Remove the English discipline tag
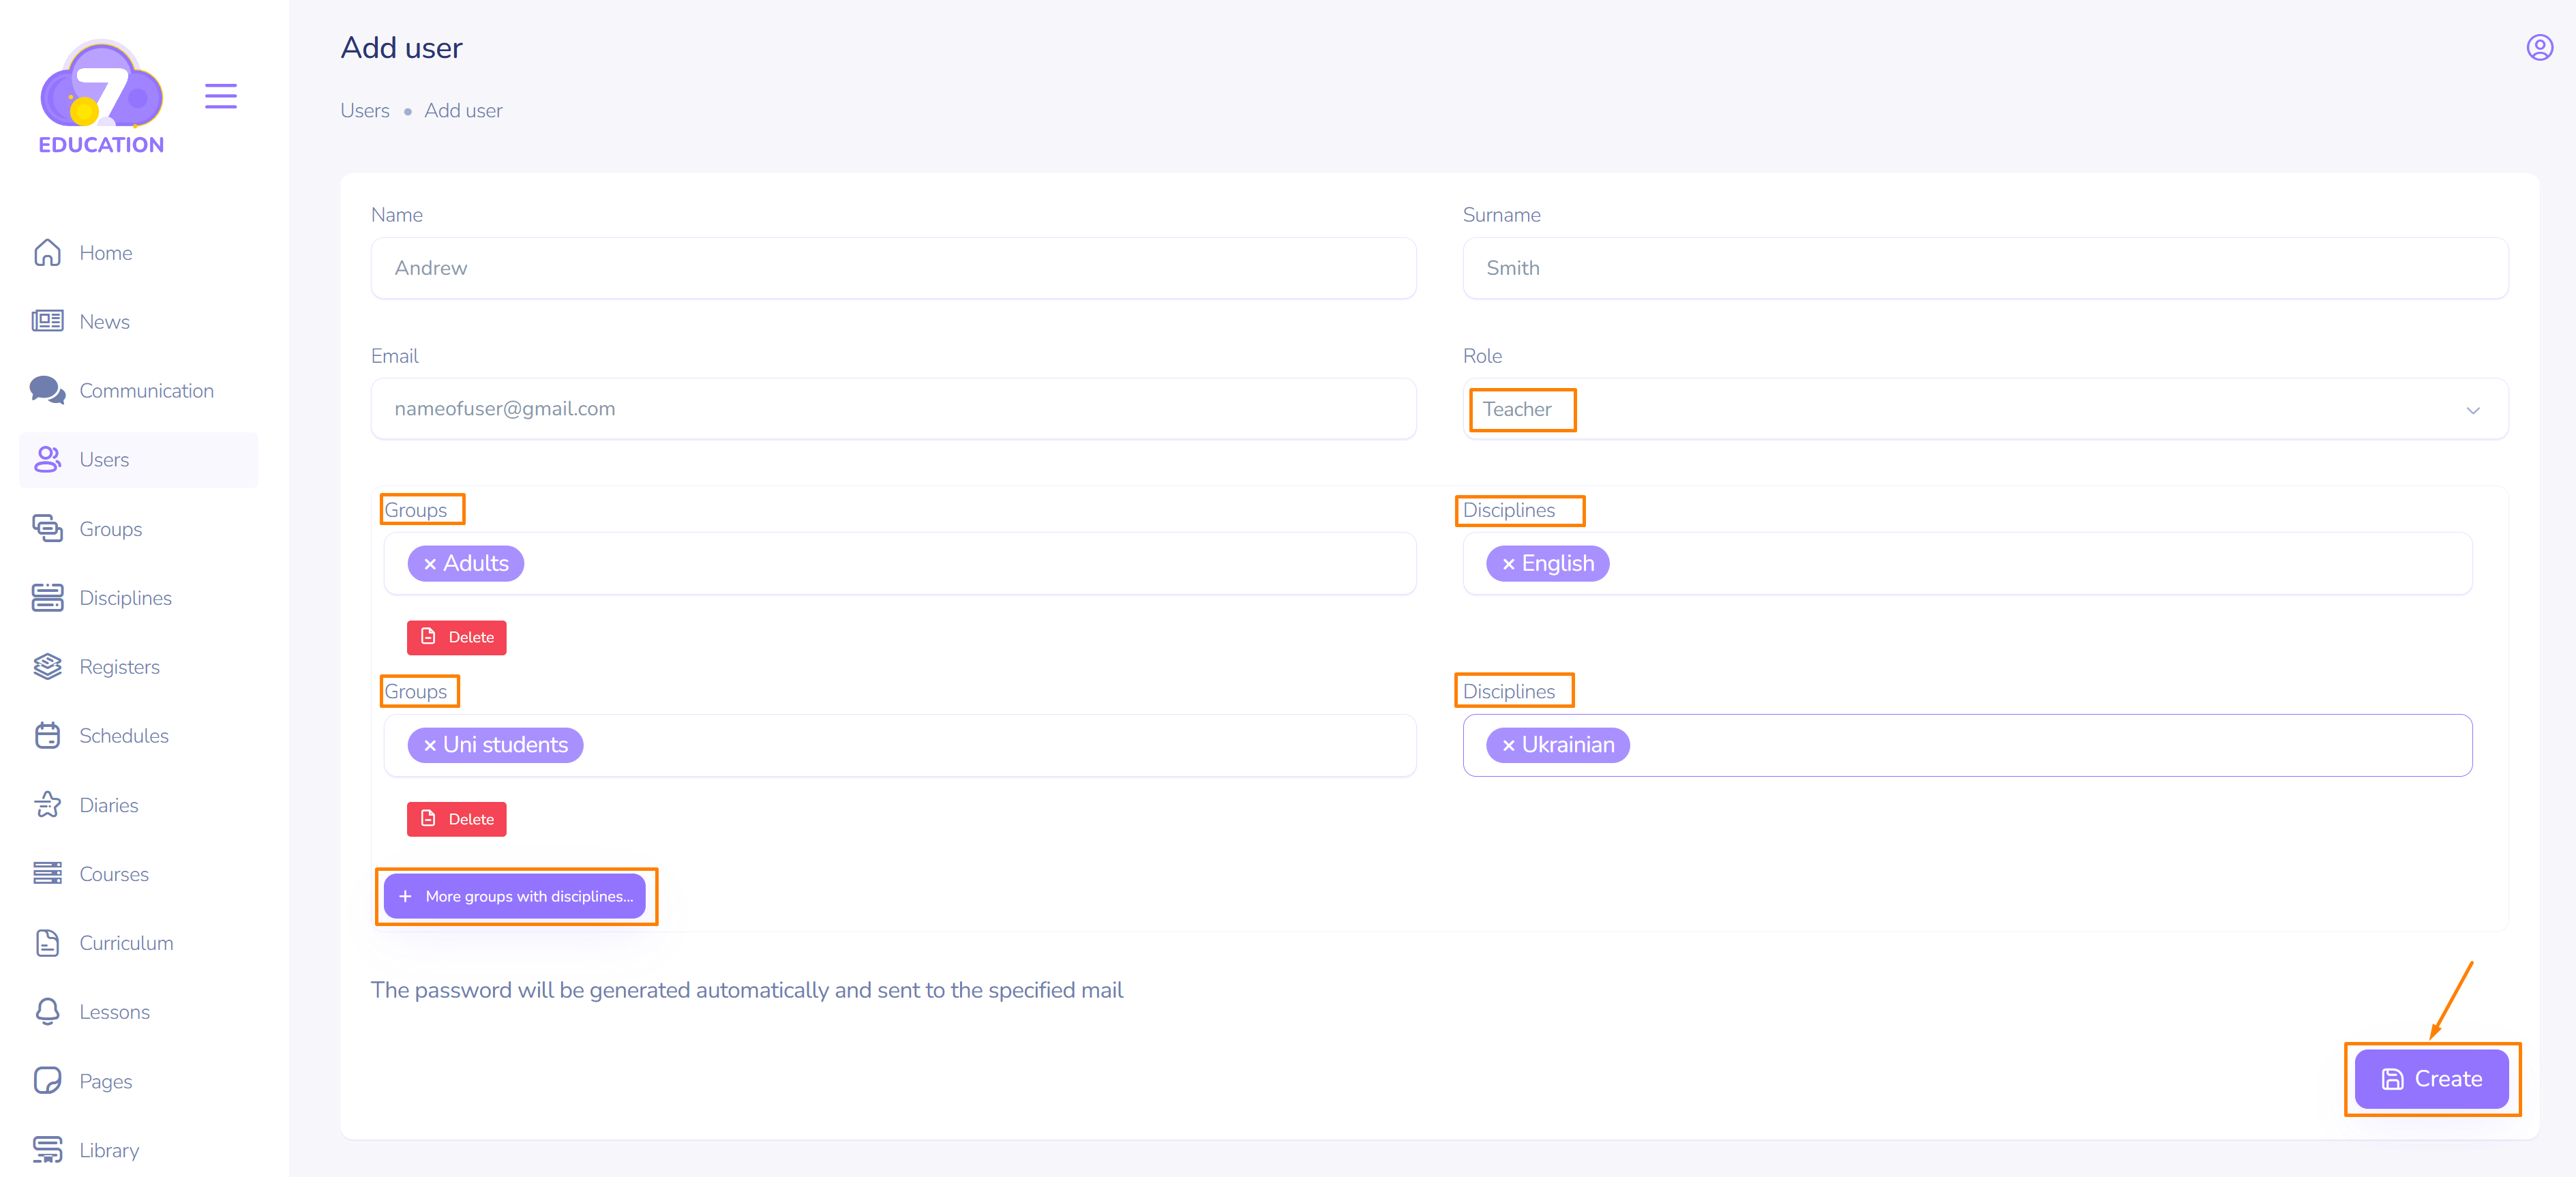This screenshot has width=2576, height=1177. pyautogui.click(x=1508, y=564)
